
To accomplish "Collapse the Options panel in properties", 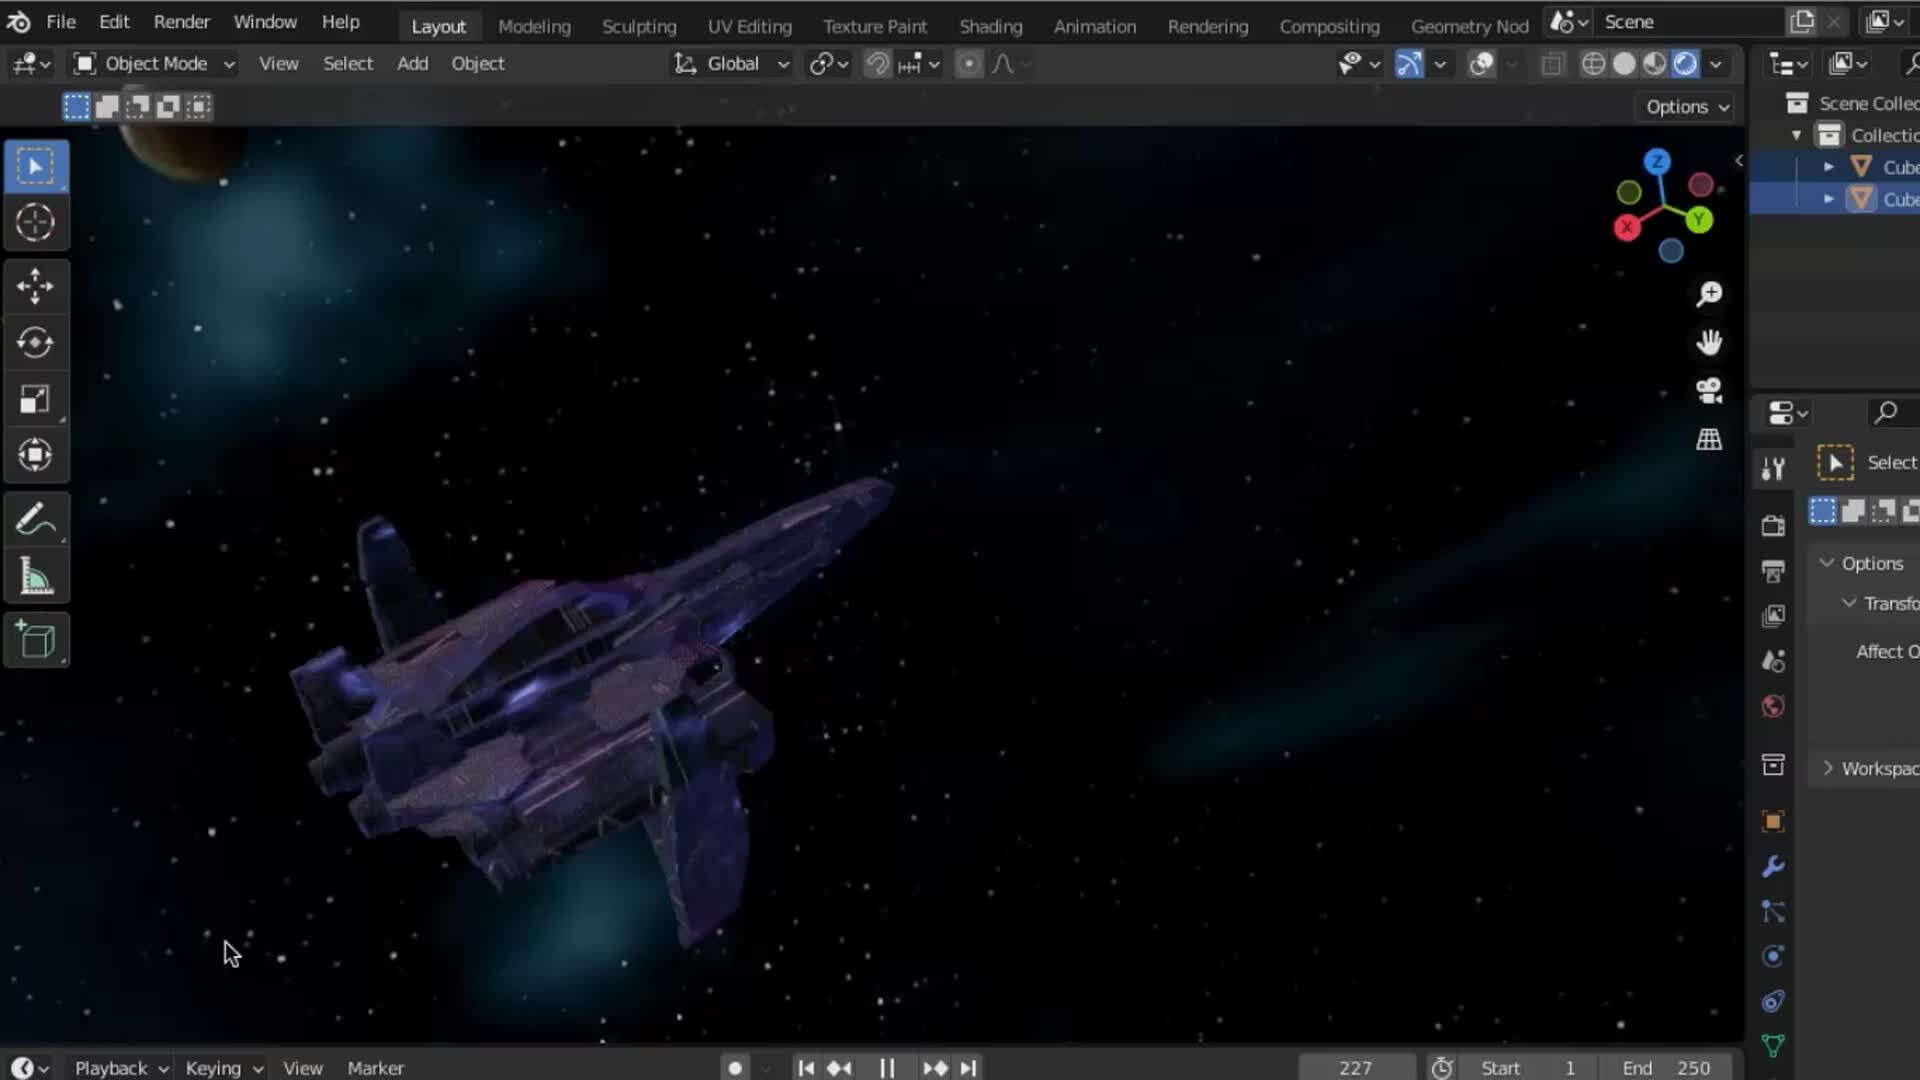I will pos(1828,563).
